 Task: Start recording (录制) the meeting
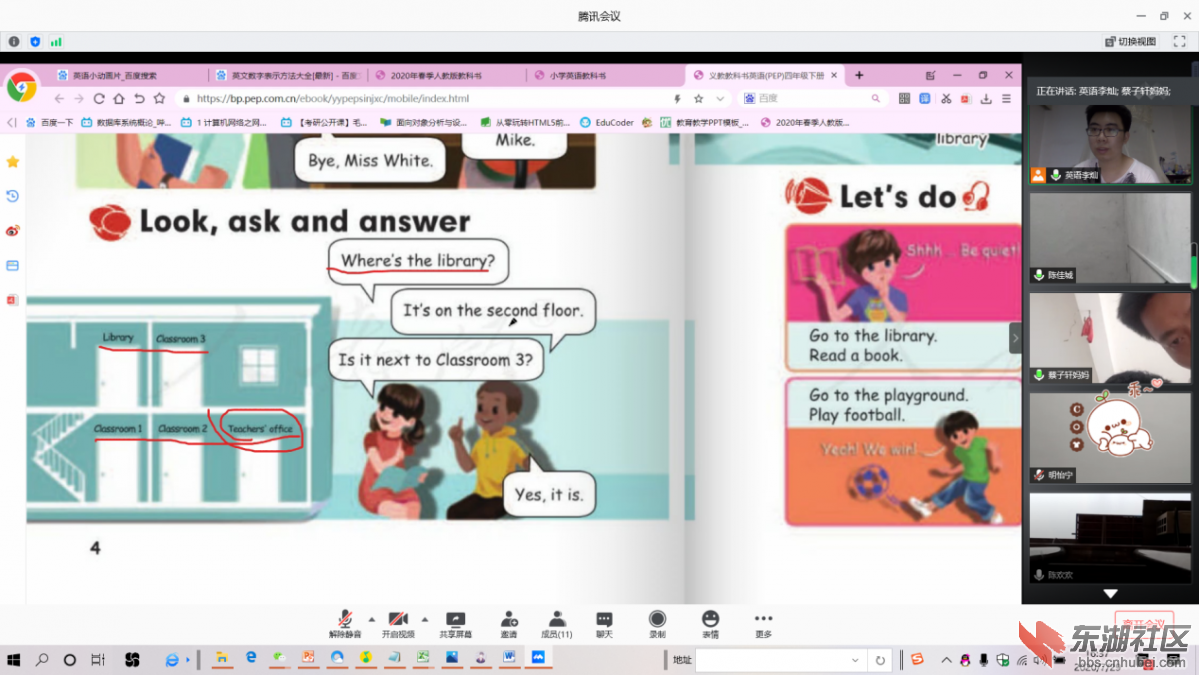click(x=657, y=624)
